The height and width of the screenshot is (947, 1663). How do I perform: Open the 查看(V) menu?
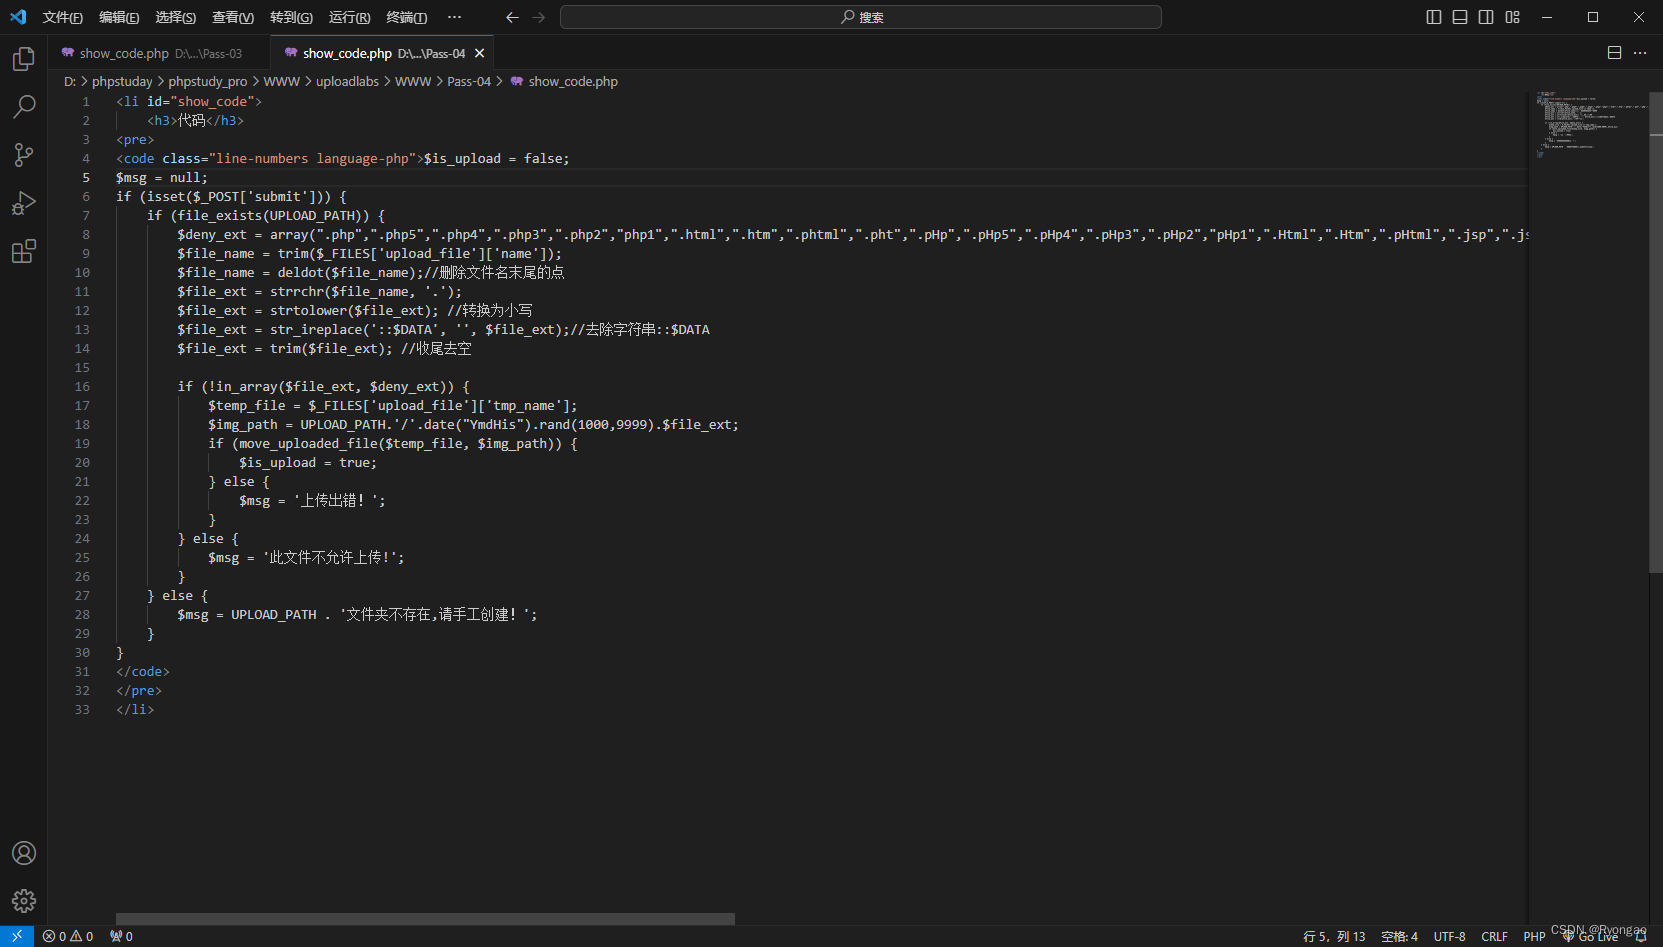(x=233, y=17)
